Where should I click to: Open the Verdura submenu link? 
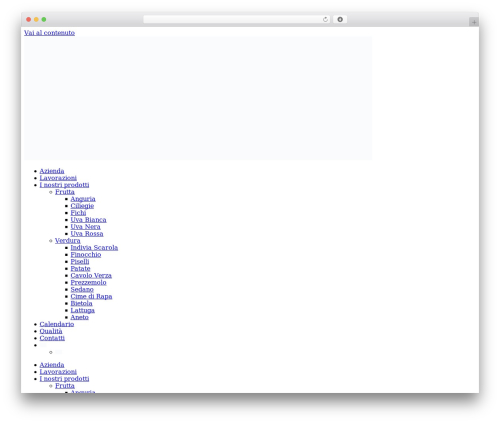point(68,241)
